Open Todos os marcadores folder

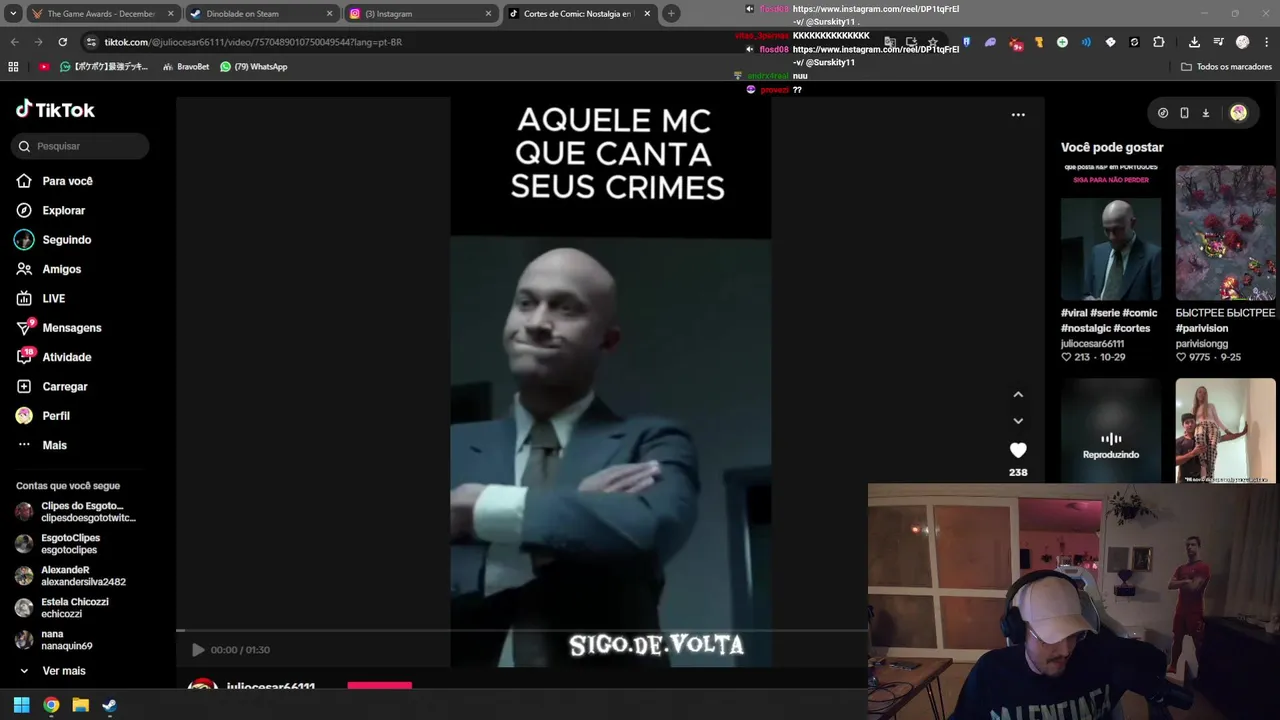click(x=1226, y=67)
